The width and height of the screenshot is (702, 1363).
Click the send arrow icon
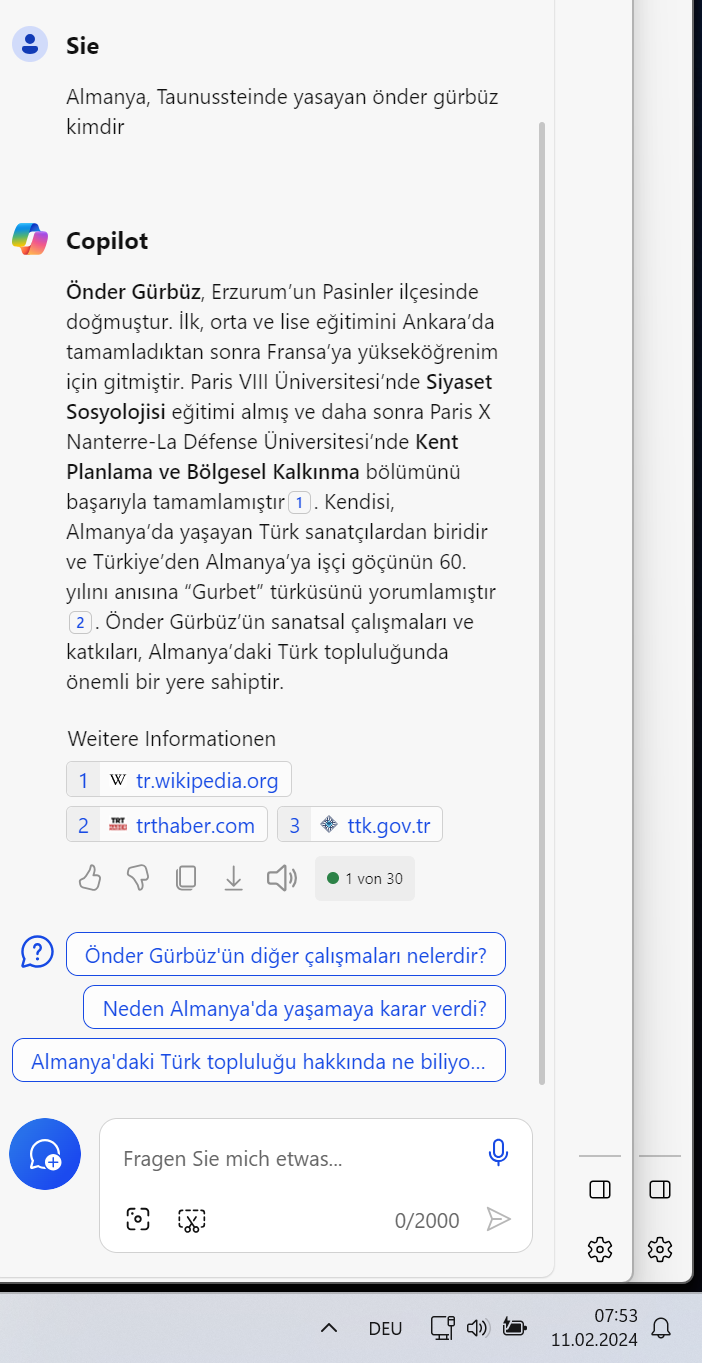click(498, 1219)
